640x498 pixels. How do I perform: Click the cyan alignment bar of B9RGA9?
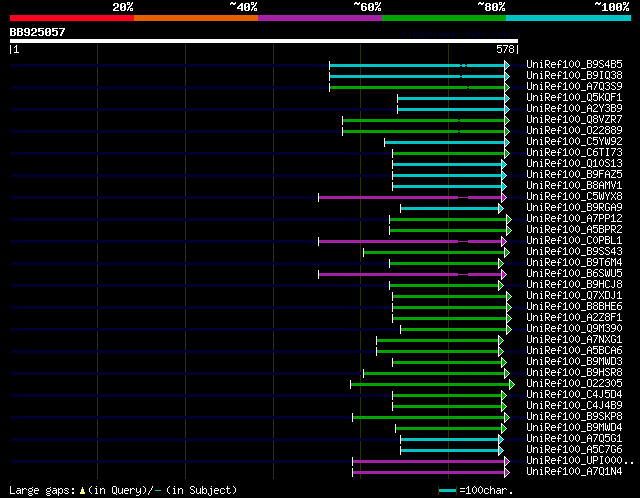coord(452,209)
